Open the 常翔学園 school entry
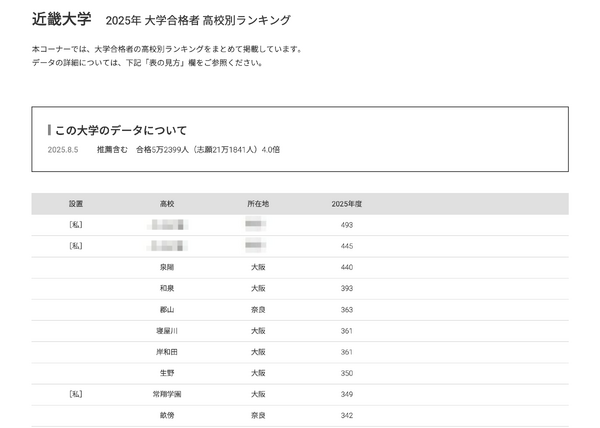 pos(166,394)
